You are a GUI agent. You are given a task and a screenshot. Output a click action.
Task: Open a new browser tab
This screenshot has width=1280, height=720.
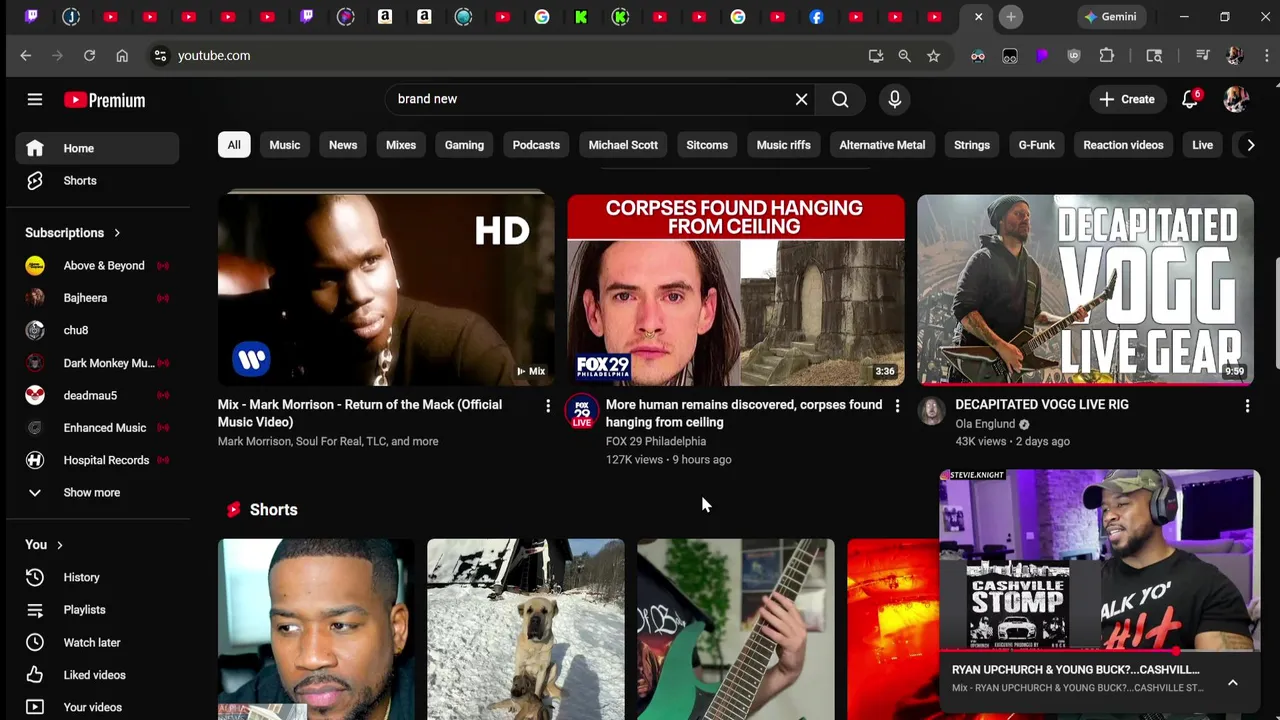[x=1011, y=17]
